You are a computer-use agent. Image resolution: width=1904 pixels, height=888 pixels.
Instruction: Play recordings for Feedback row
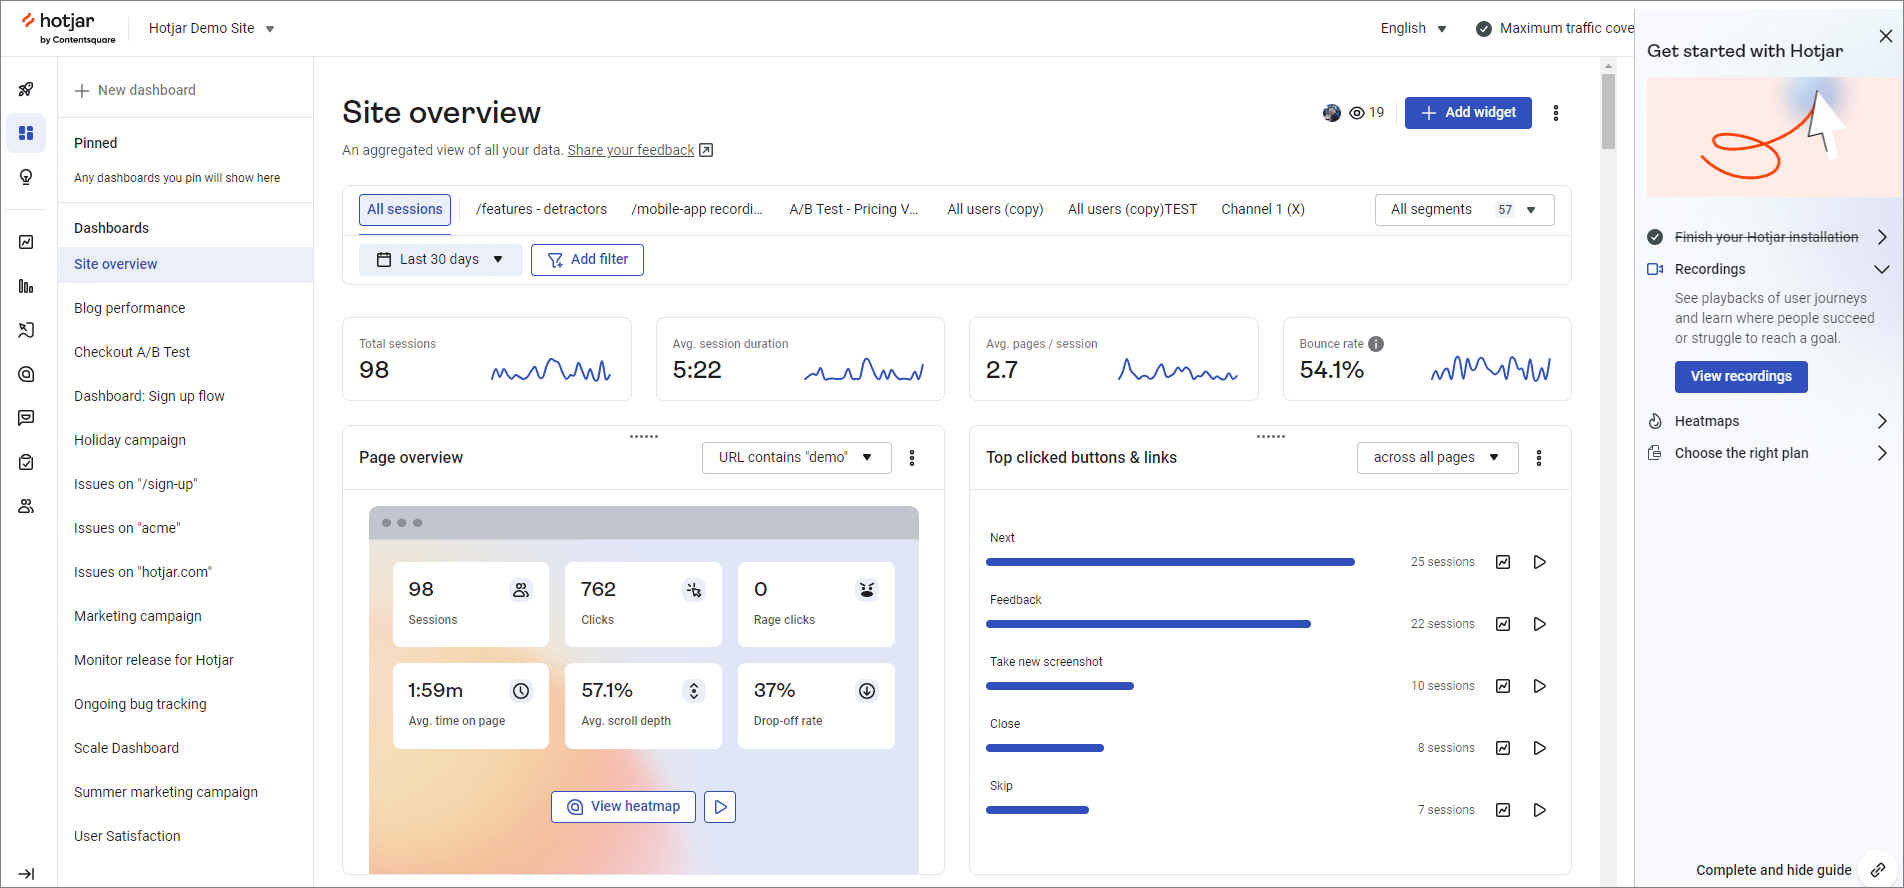point(1540,624)
